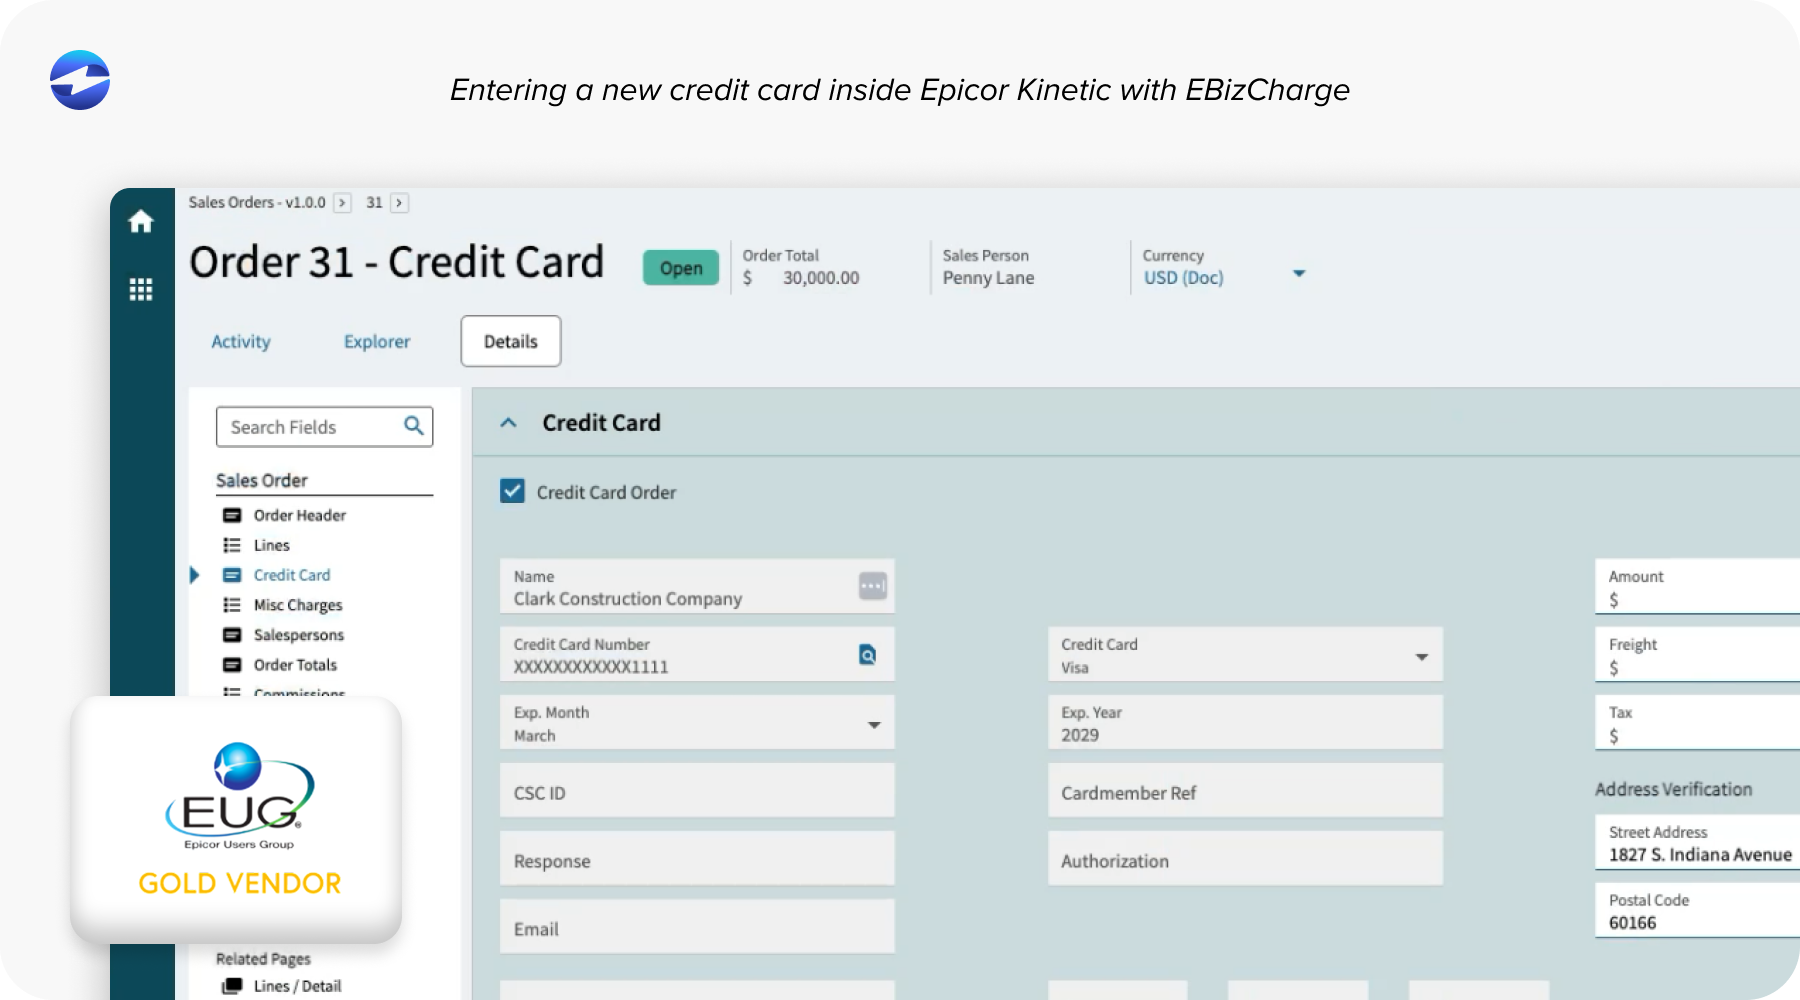Viewport: 1800px width, 1000px height.
Task: Click the Open status button
Action: (x=681, y=266)
